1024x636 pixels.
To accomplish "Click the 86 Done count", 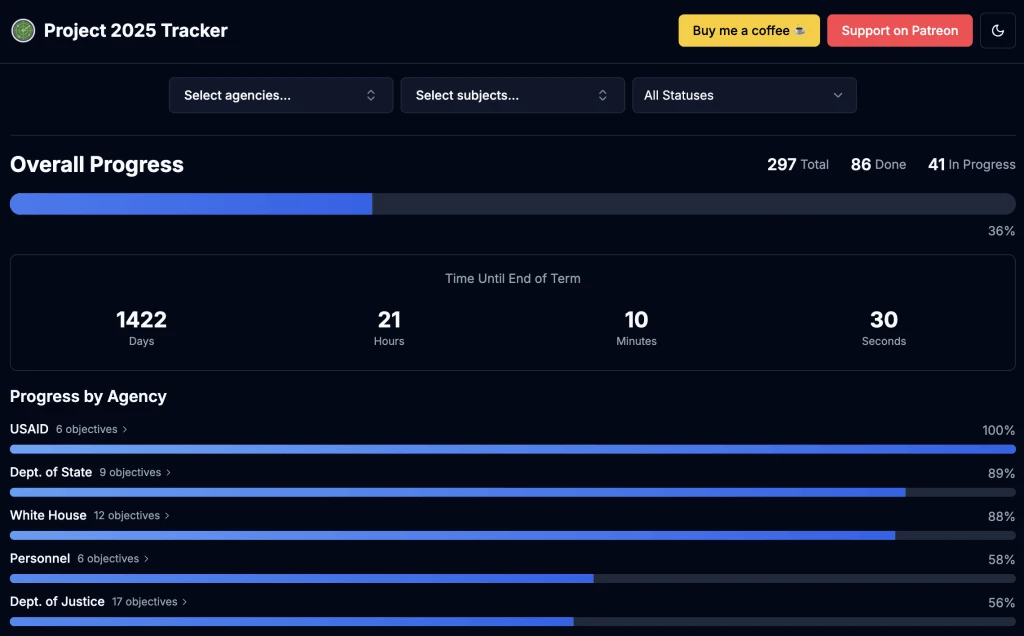I will coord(878,165).
